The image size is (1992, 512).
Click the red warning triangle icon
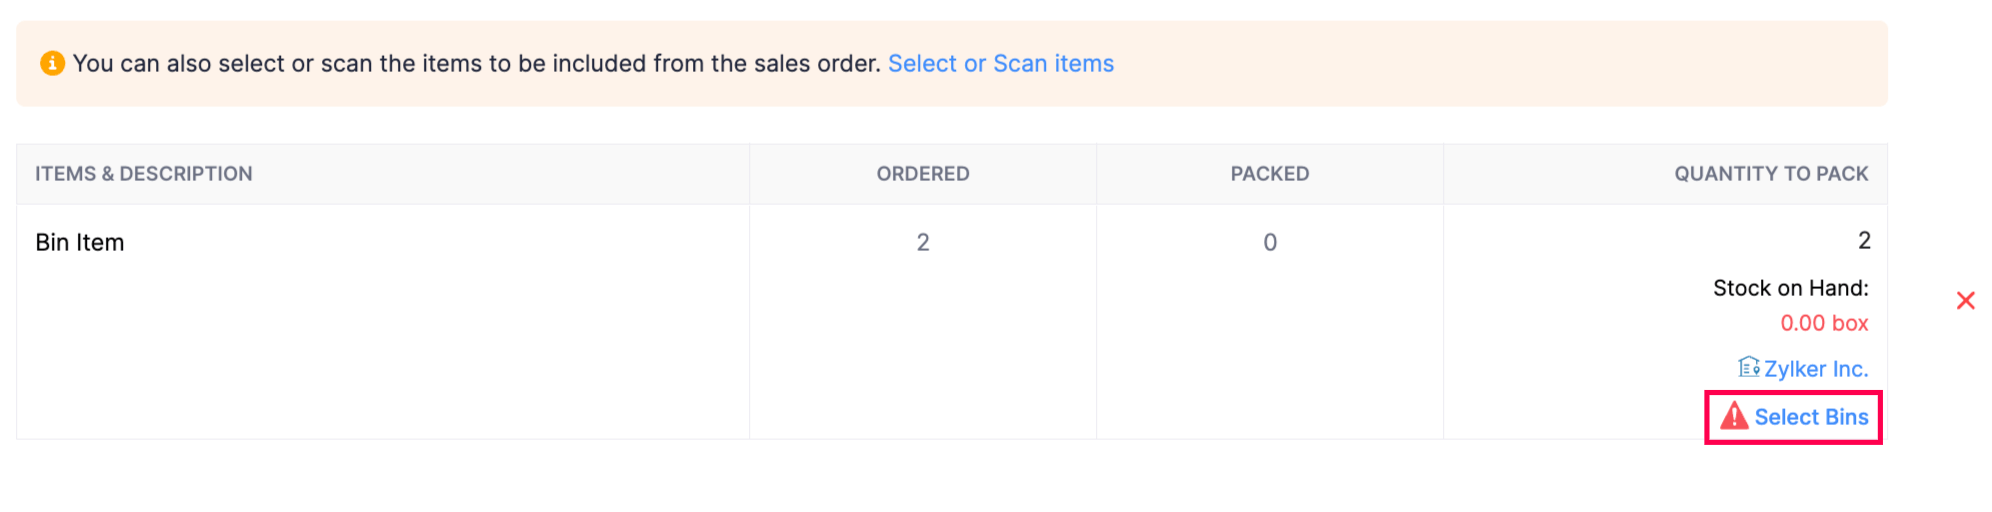coord(1734,416)
